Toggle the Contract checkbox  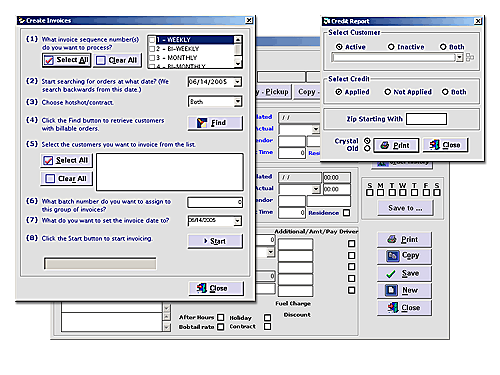(x=267, y=327)
